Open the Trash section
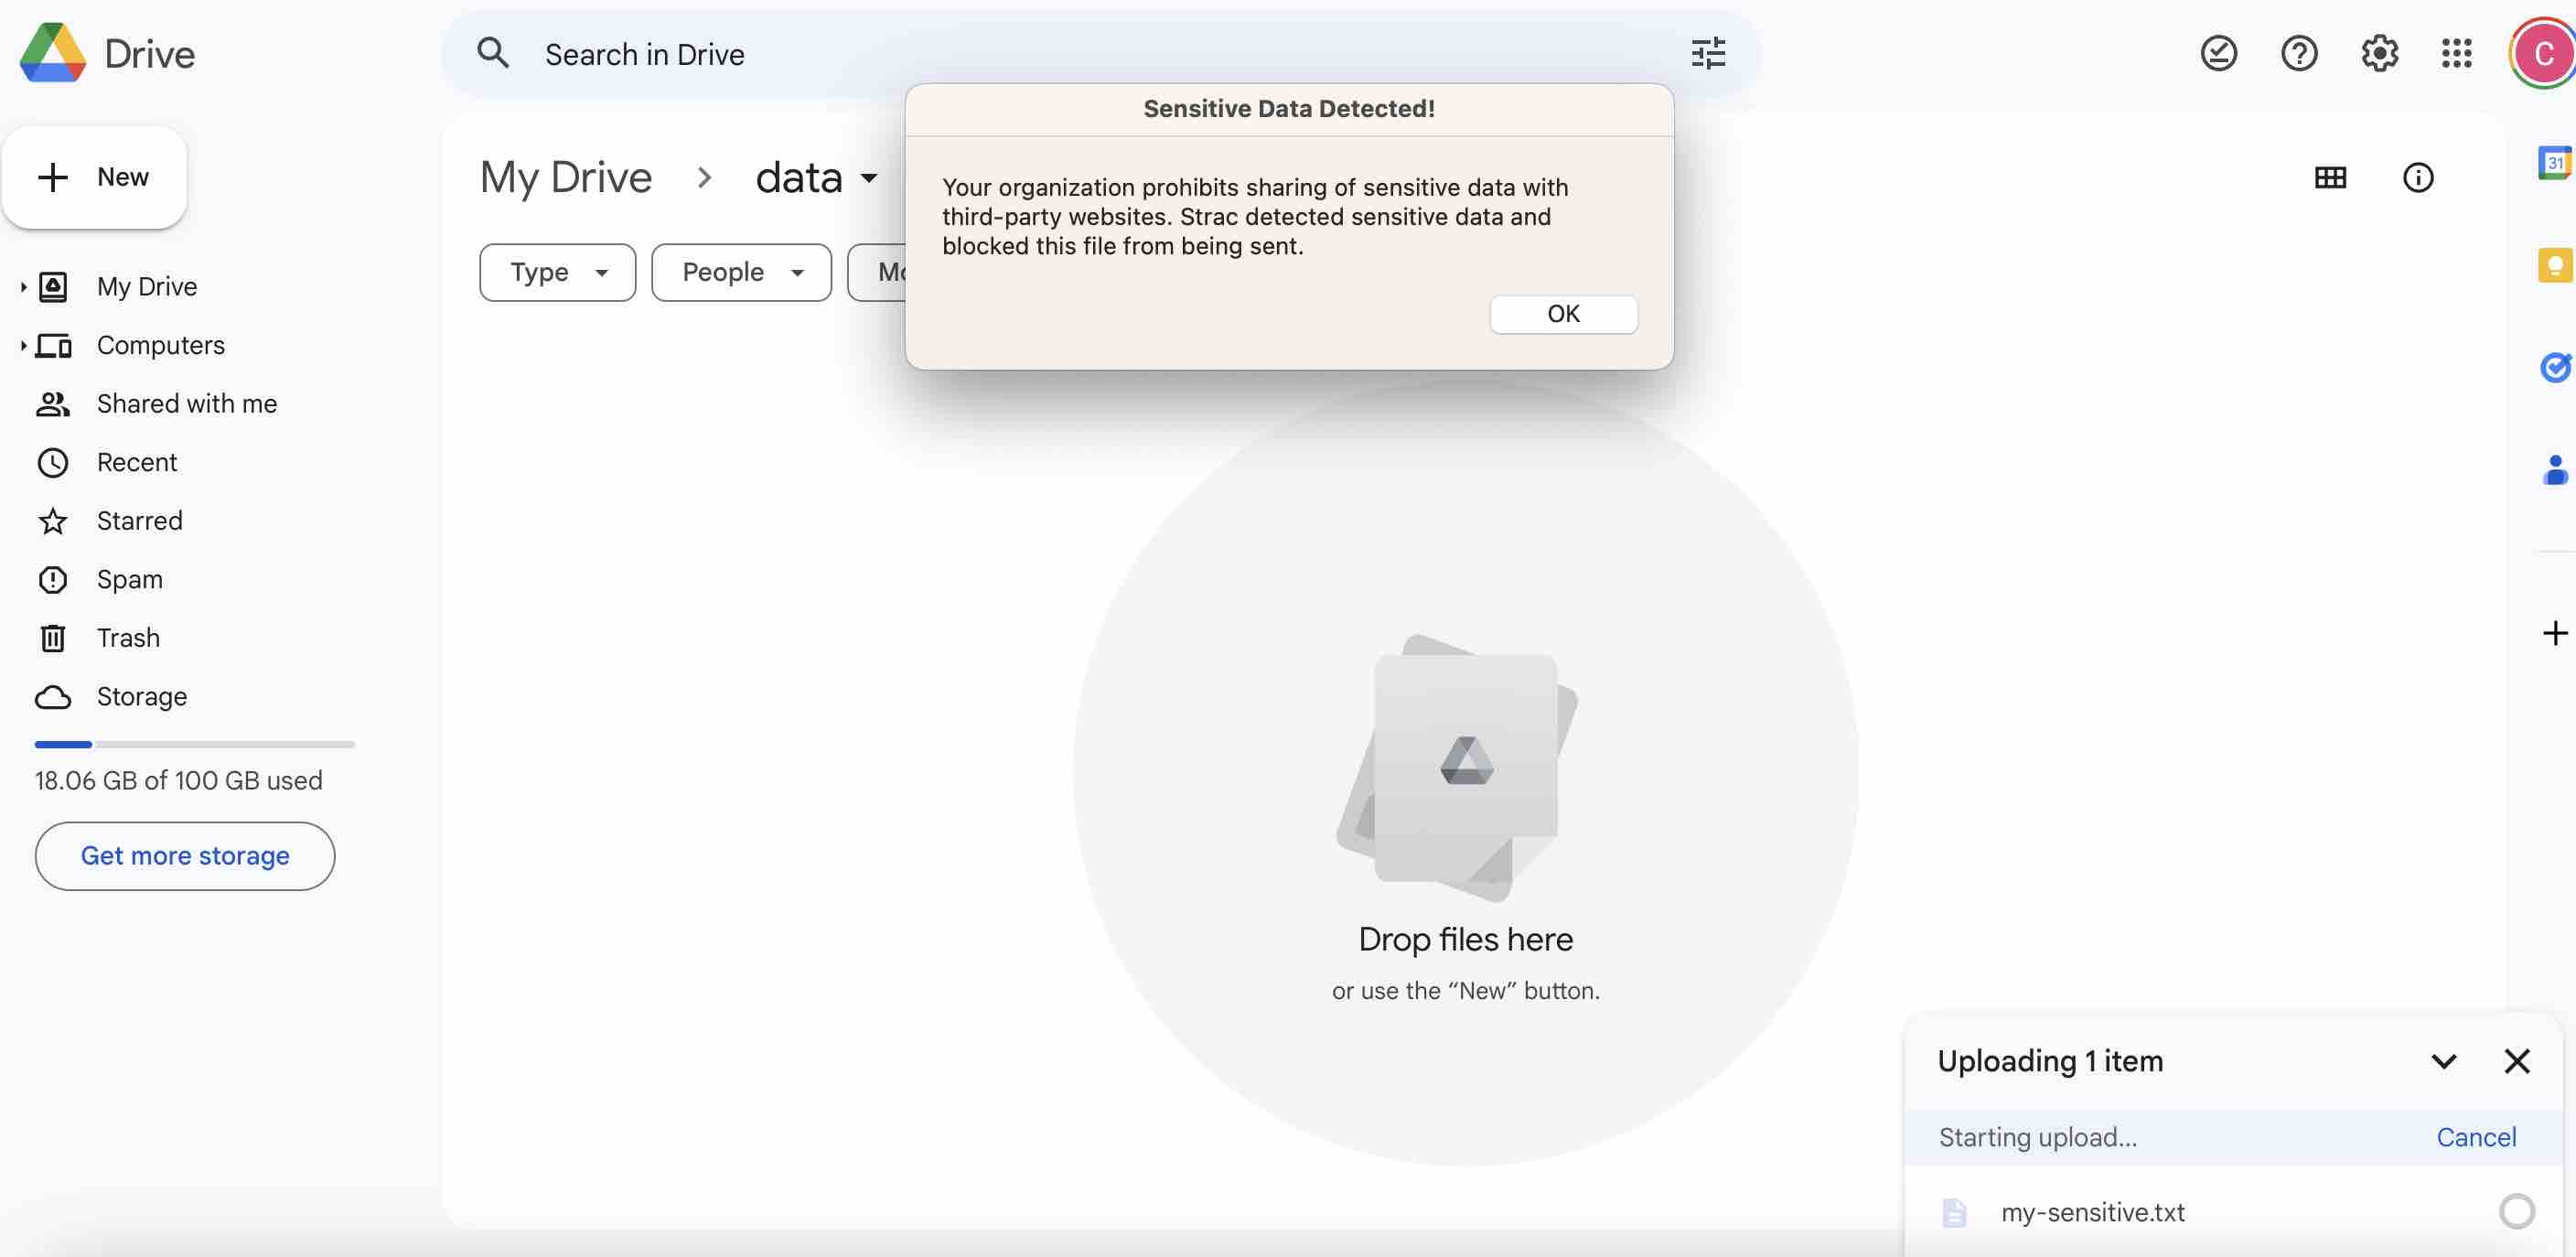The image size is (2576, 1257). click(x=128, y=638)
